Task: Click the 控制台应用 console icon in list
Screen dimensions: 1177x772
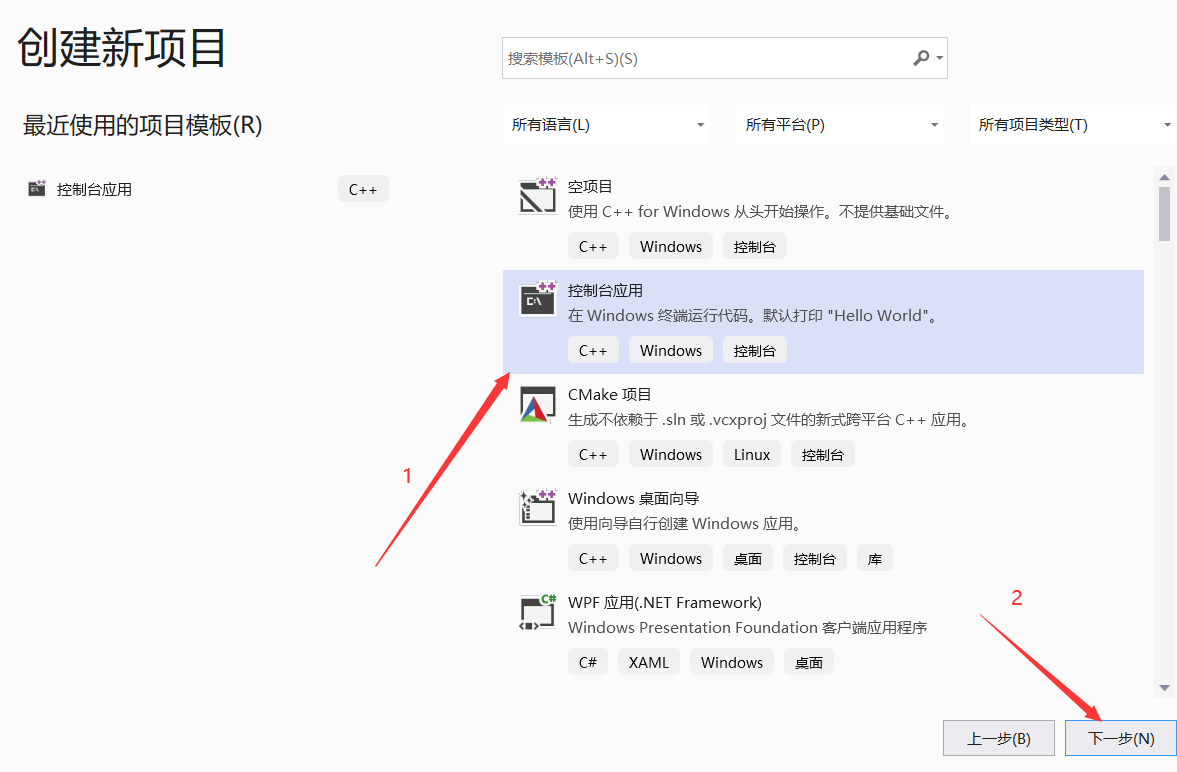Action: point(537,299)
